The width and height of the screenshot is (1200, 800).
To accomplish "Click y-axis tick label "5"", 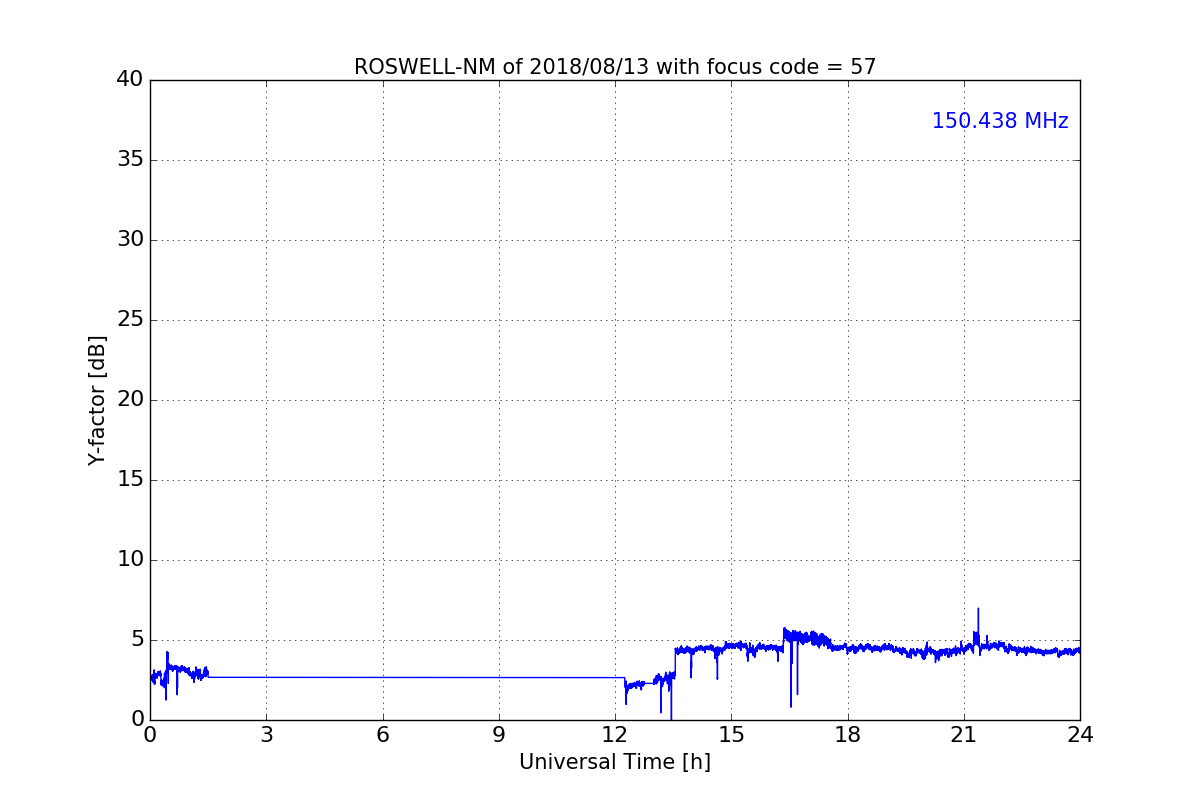I will pos(137,640).
